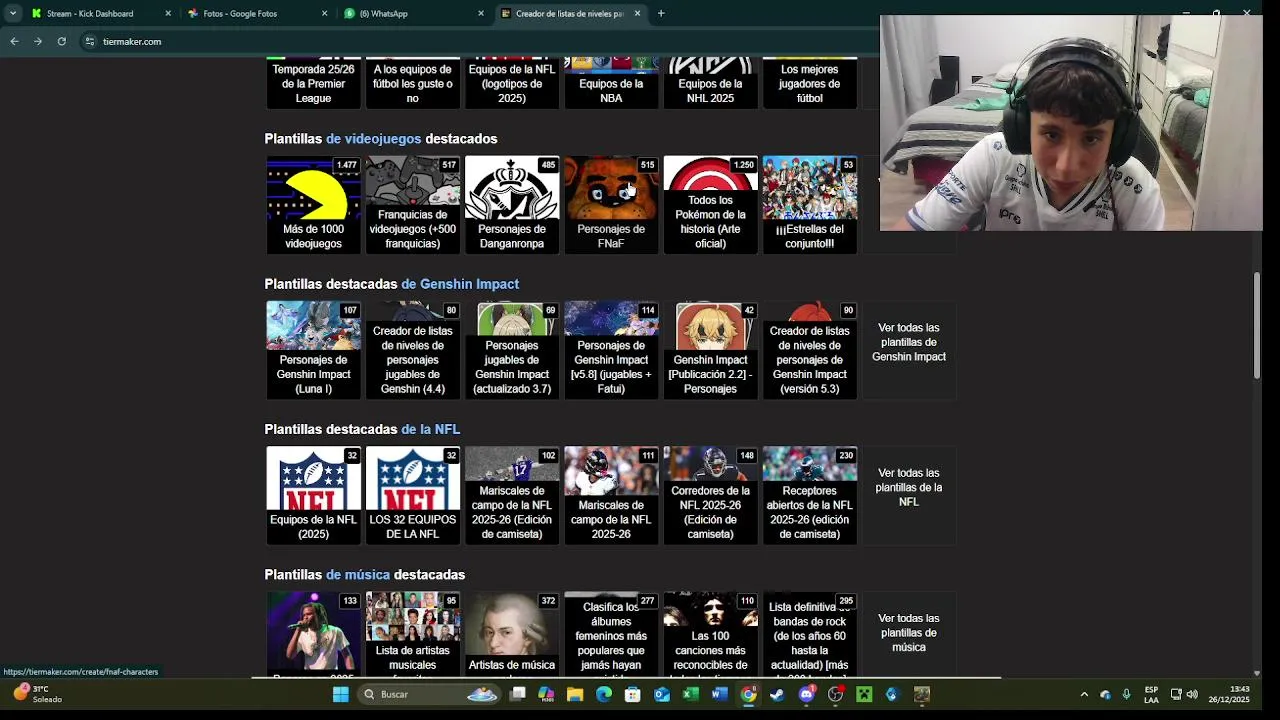Follow the 'de la NFL' heading link

point(430,429)
